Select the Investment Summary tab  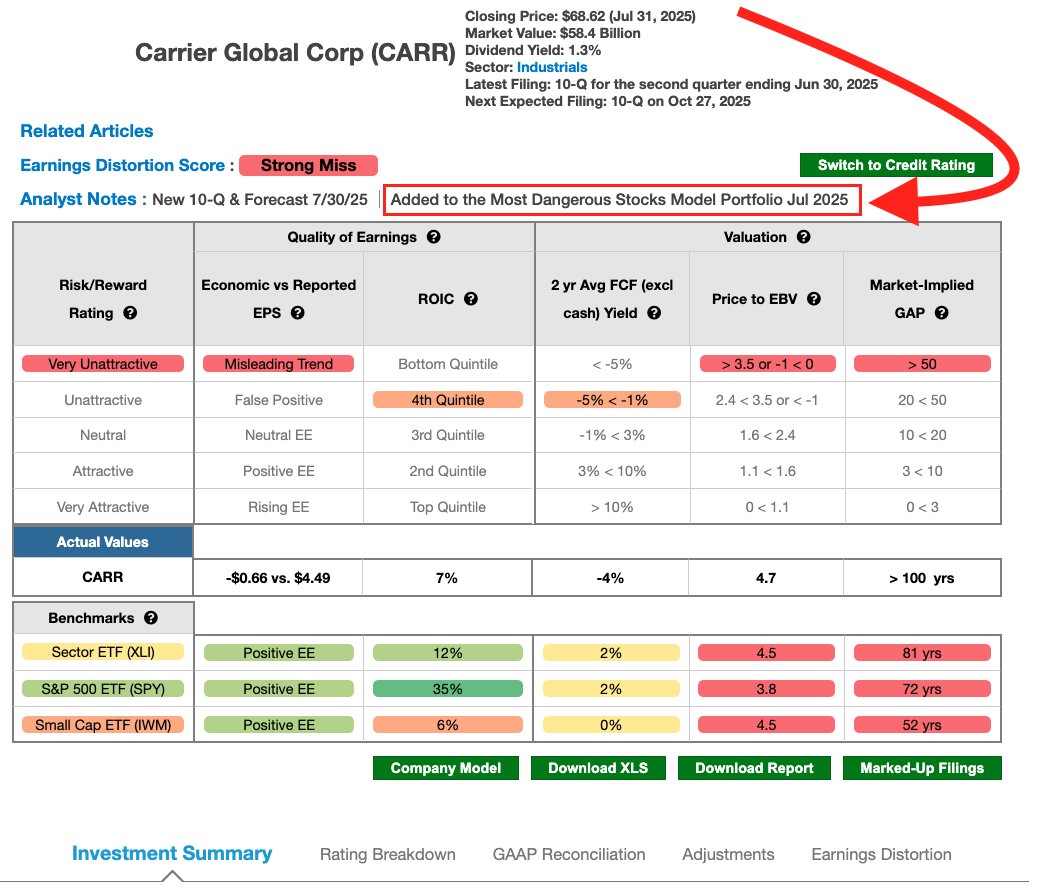[172, 853]
